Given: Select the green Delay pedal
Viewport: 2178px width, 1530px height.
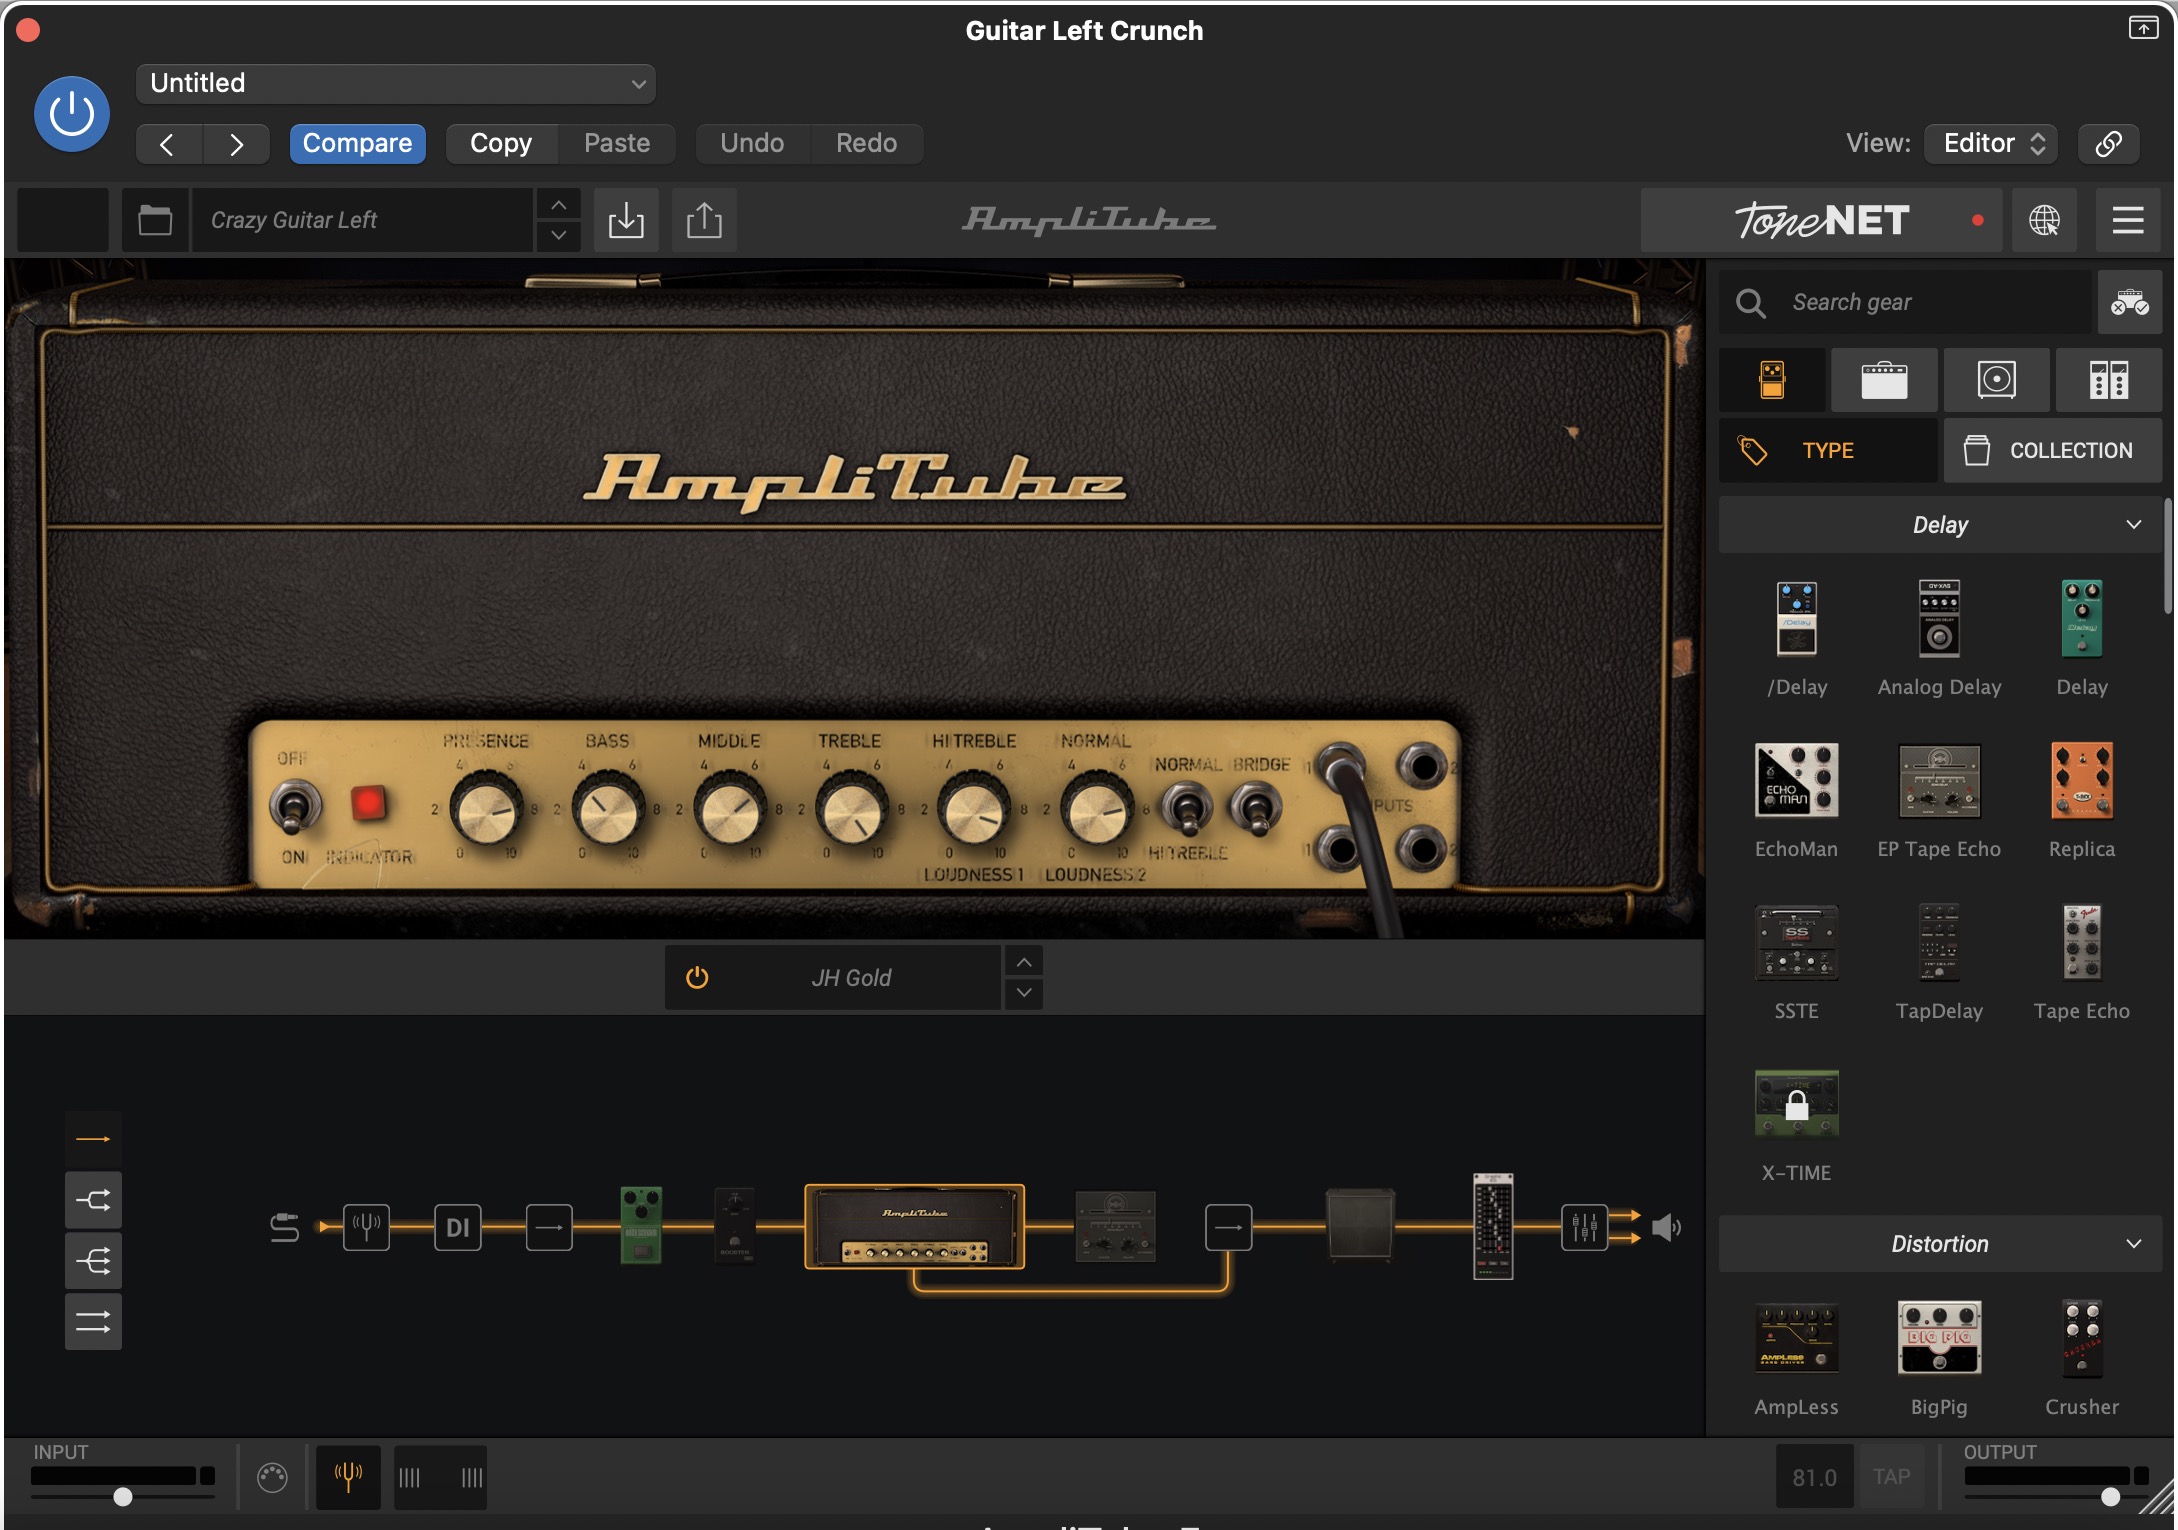Looking at the screenshot, I should (2082, 619).
